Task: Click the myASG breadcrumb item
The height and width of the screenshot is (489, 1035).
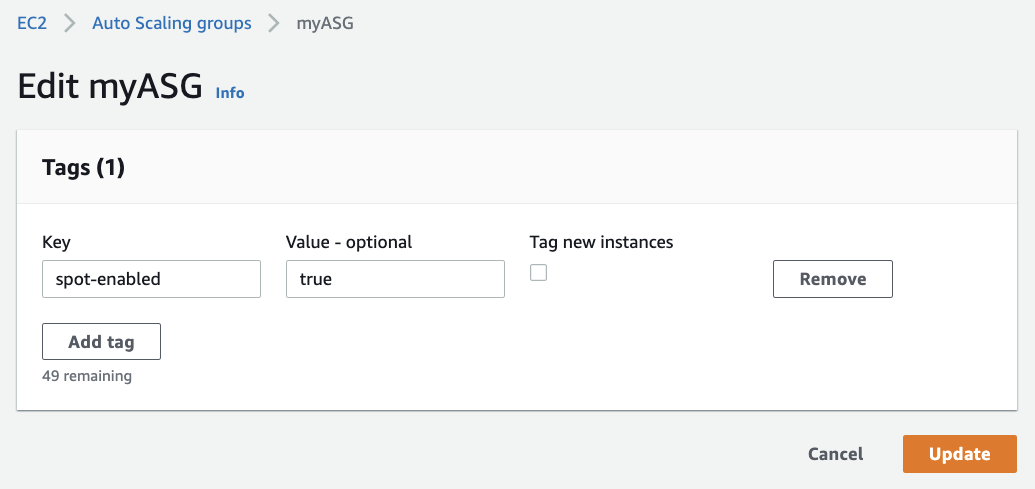Action: 325,23
